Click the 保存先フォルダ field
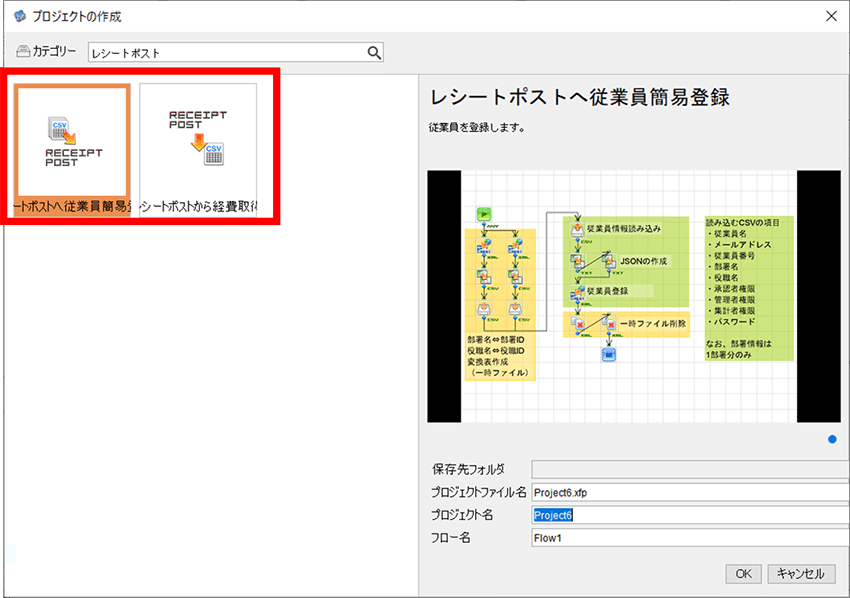 (x=691, y=469)
